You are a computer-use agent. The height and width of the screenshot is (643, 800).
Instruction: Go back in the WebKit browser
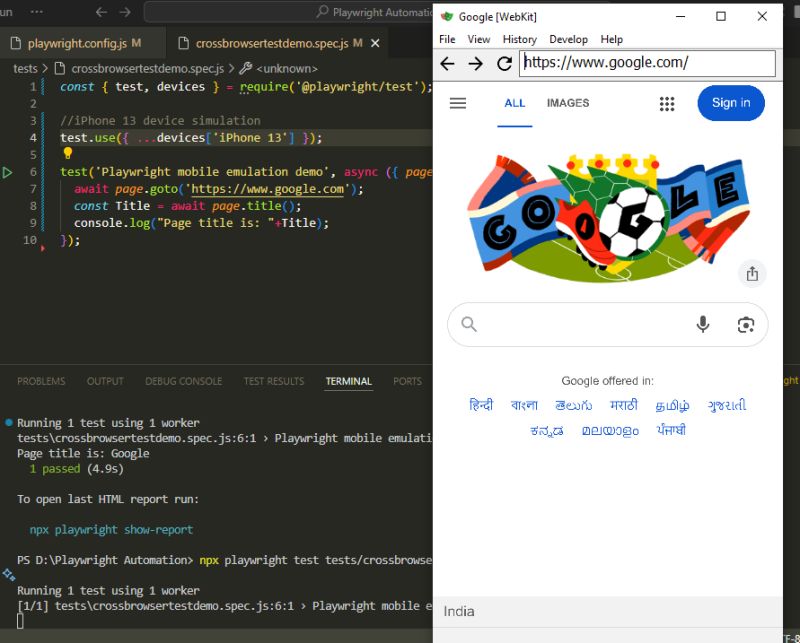click(447, 63)
